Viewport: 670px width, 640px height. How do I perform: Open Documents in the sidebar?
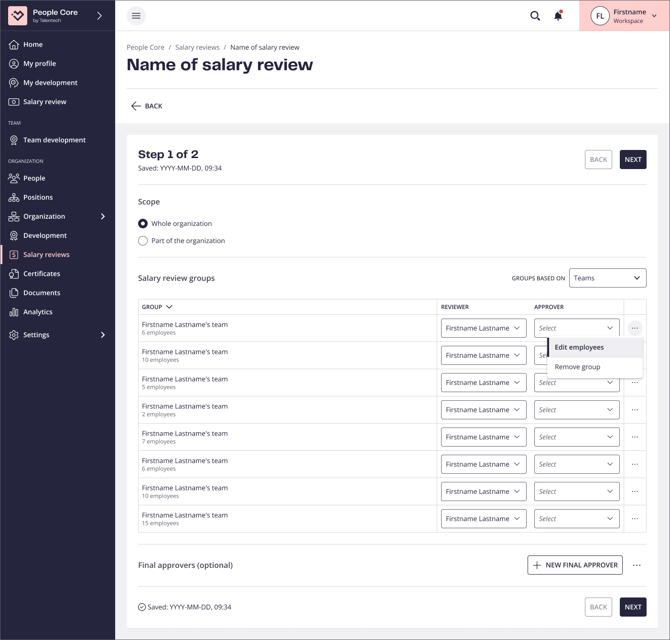41,293
